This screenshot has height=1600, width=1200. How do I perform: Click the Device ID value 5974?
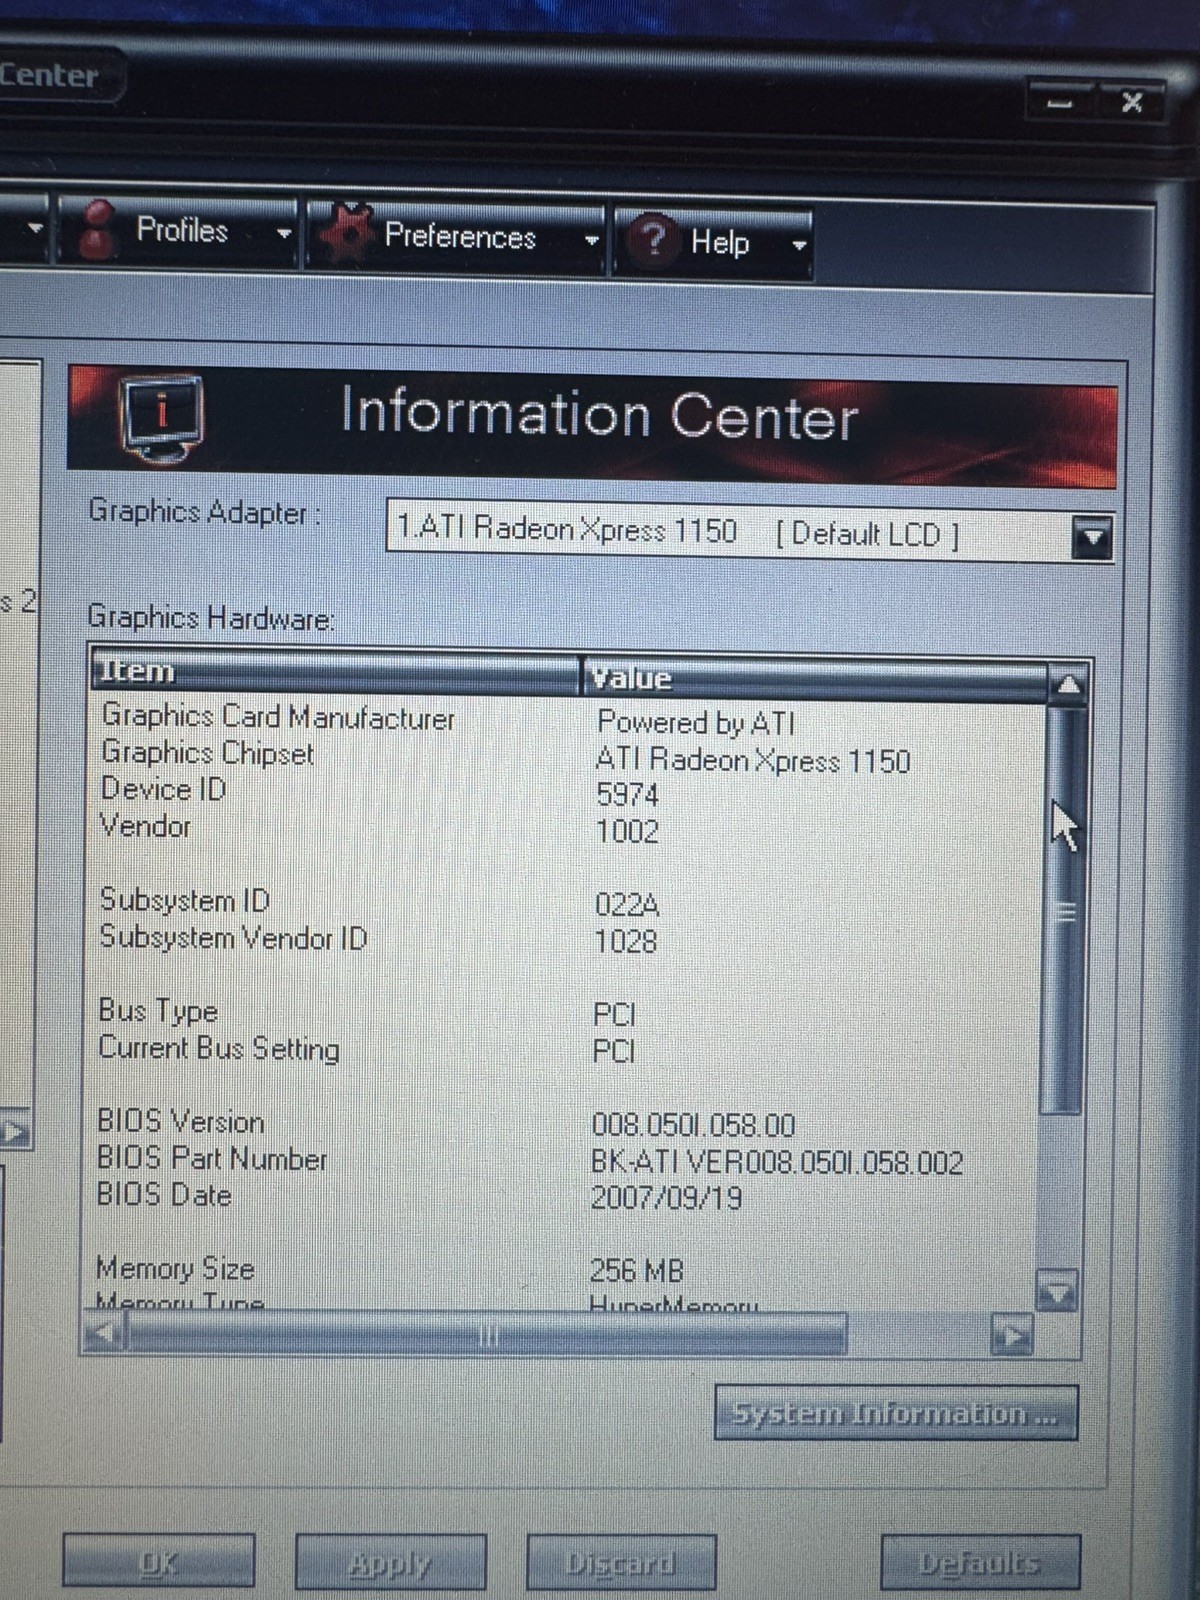point(628,795)
